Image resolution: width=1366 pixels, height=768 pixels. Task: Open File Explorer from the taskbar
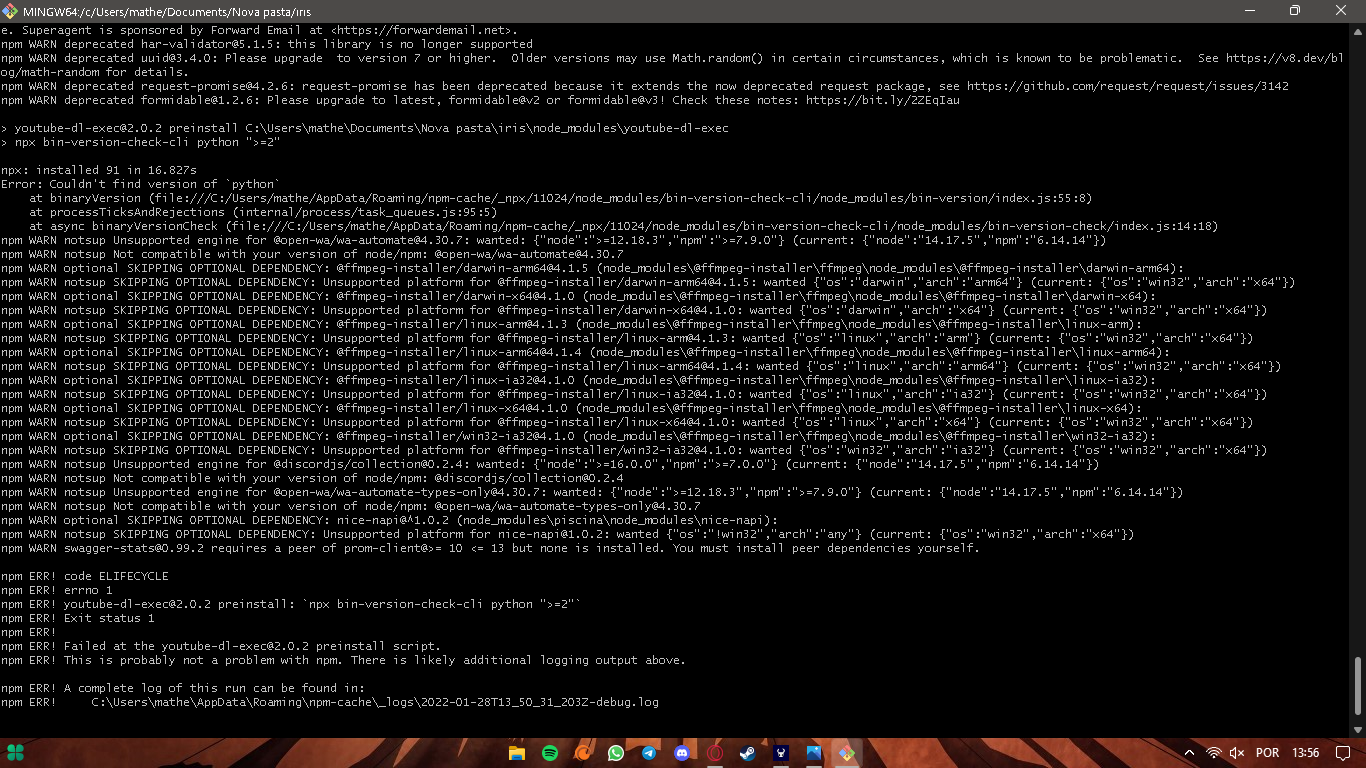516,752
